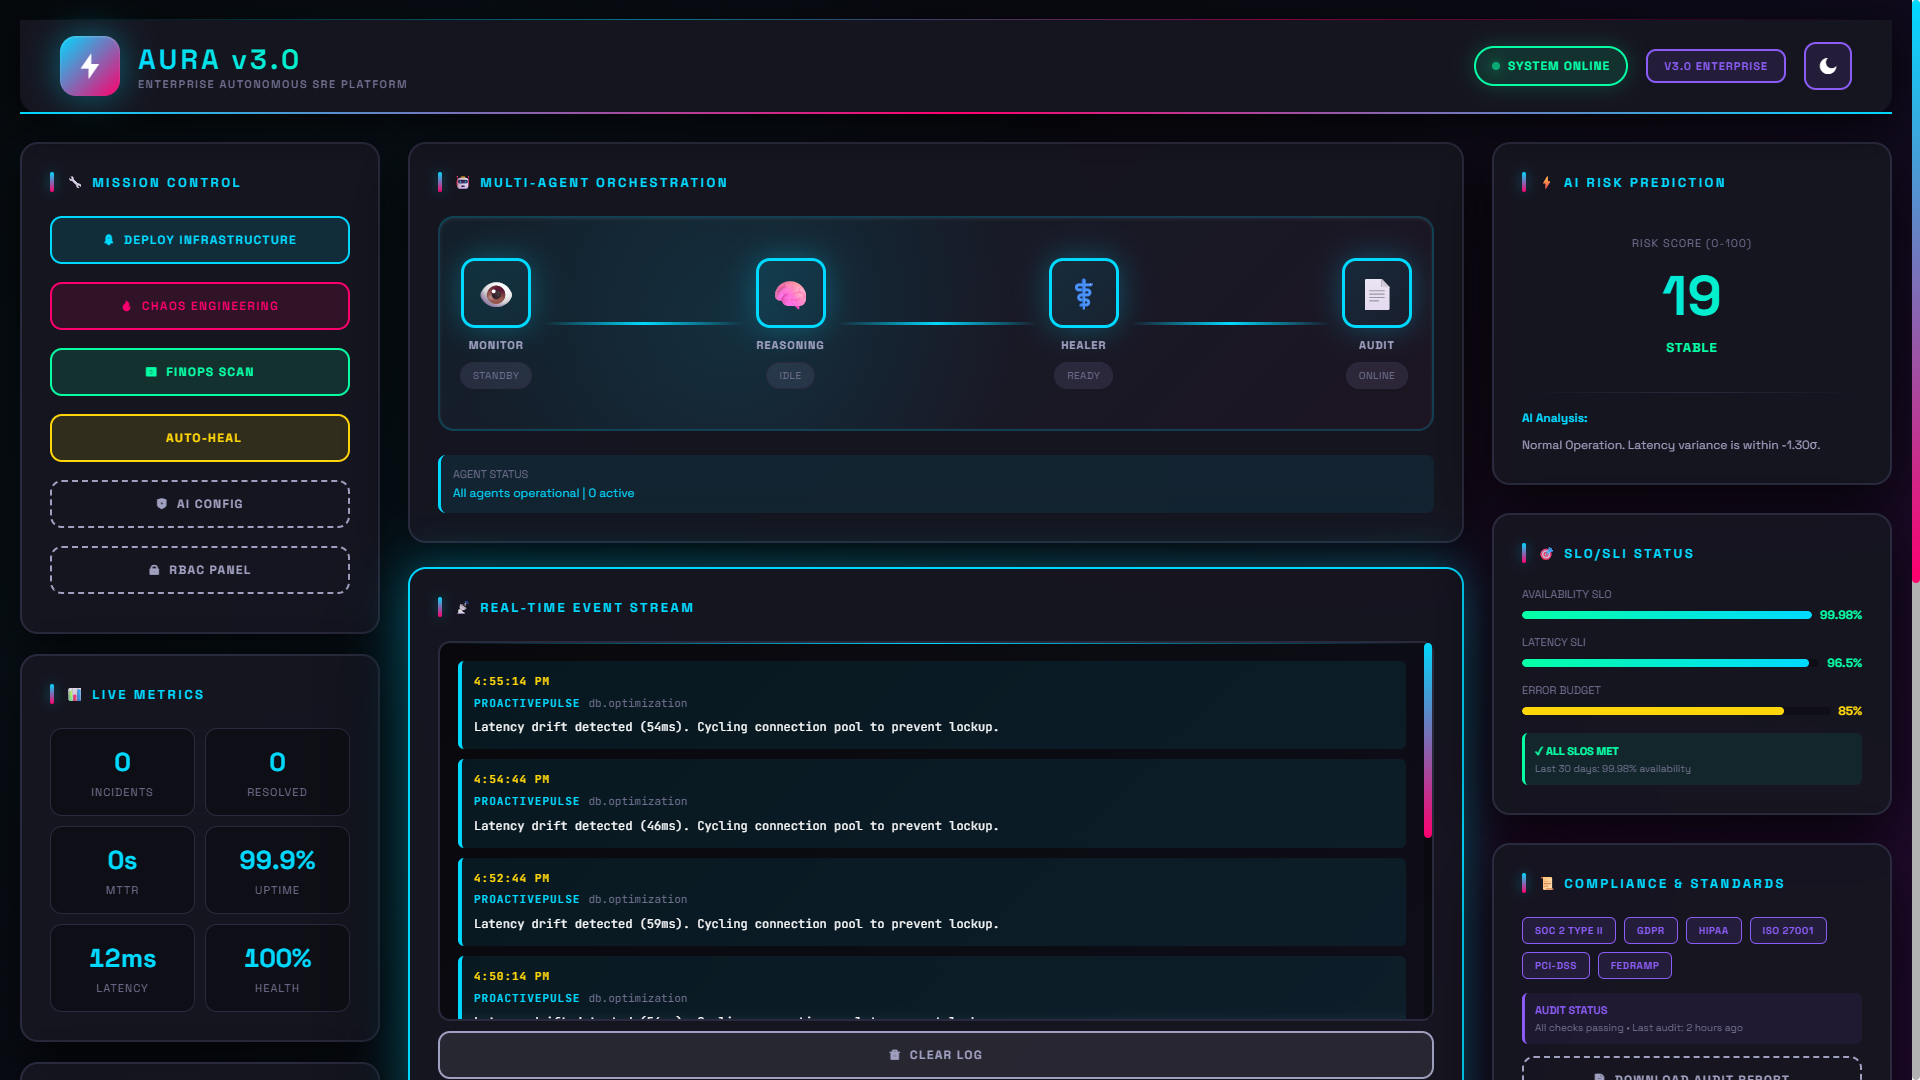Toggle the Auto-Heal button
The height and width of the screenshot is (1080, 1920).
tap(200, 438)
